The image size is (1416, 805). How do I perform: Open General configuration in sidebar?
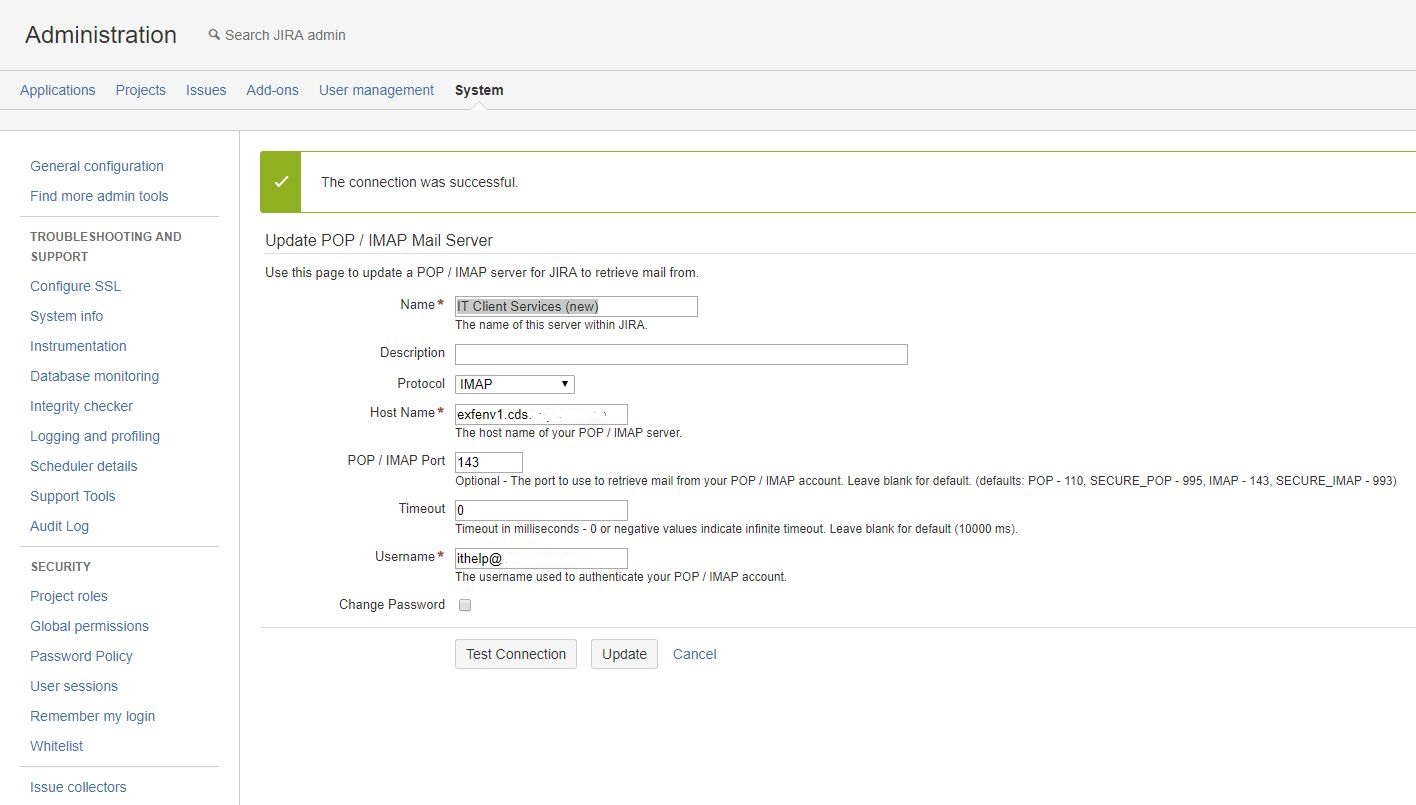97,166
